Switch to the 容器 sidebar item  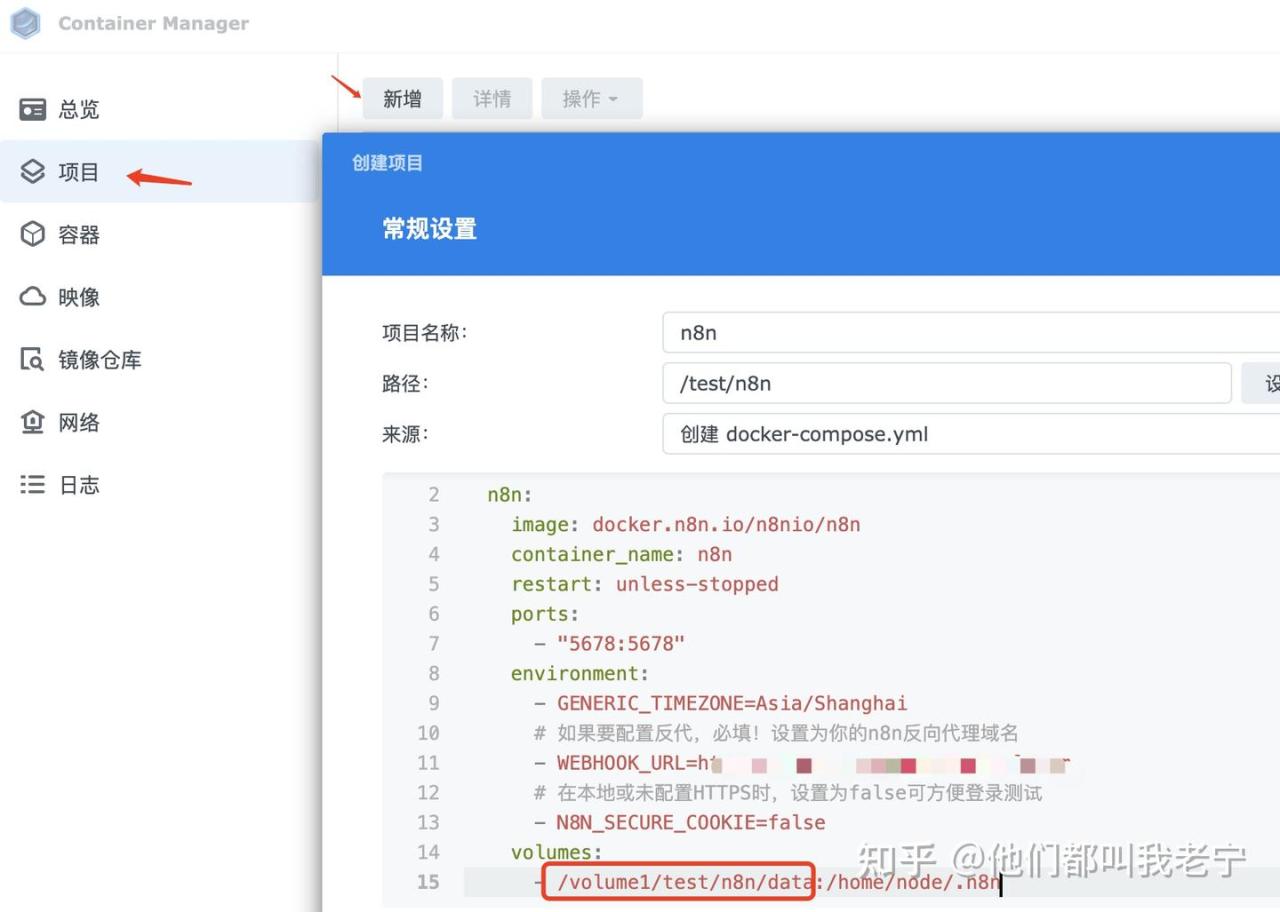pyautogui.click(x=79, y=235)
